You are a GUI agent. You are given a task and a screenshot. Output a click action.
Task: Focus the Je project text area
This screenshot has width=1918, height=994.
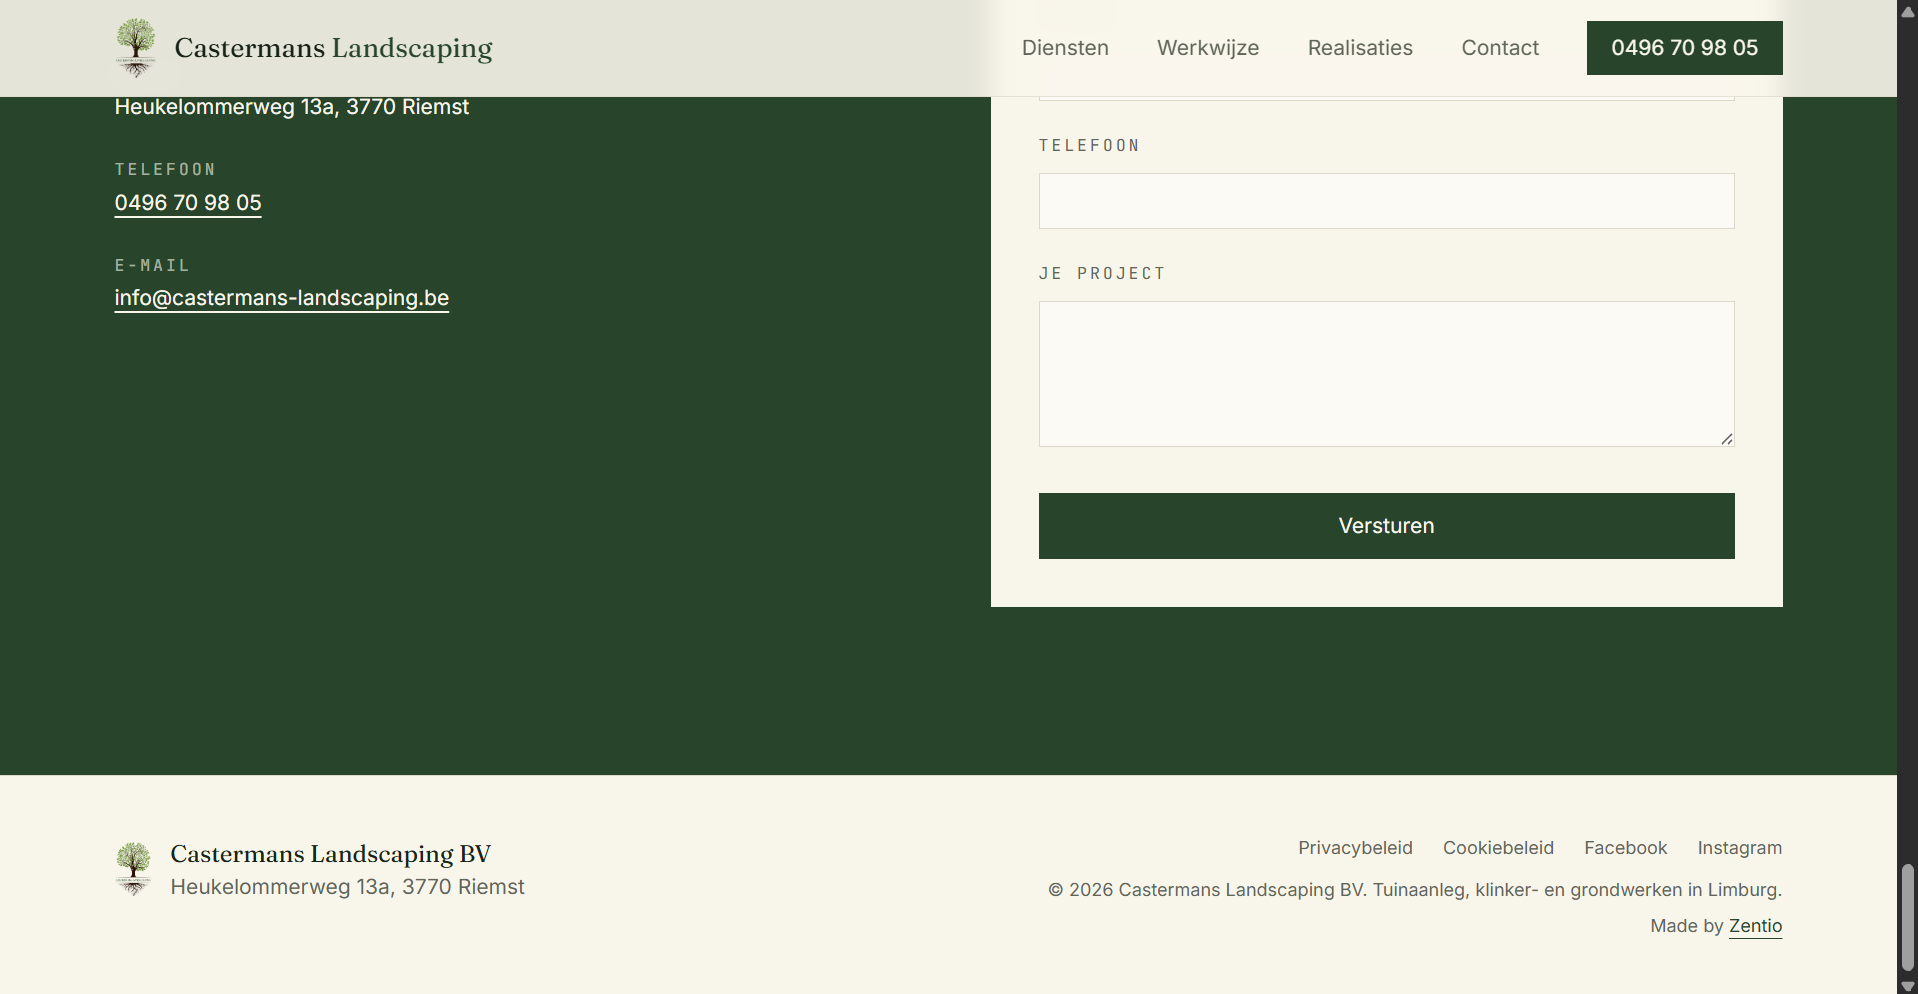(x=1386, y=374)
